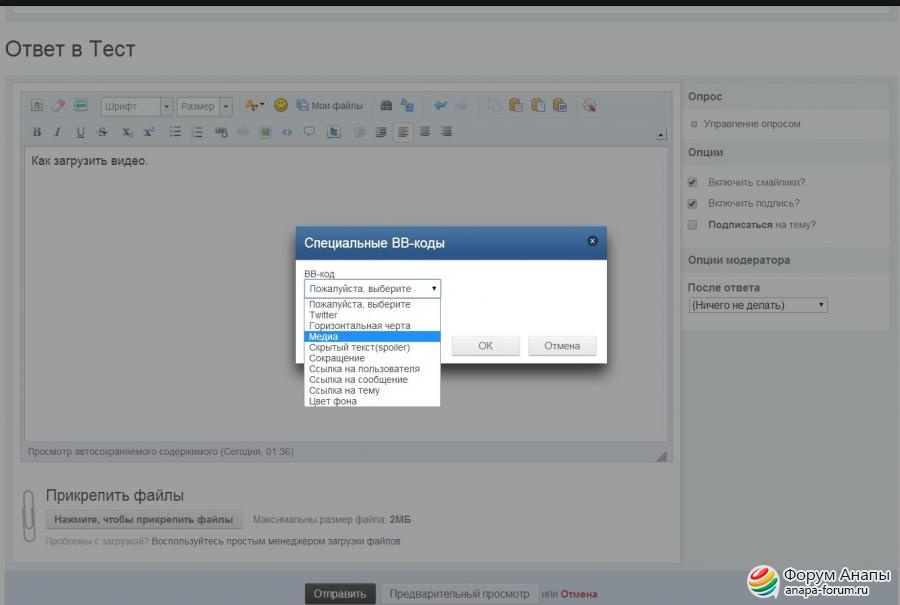Toggle the Включить подпись checkbox
This screenshot has width=900, height=605.
(x=692, y=204)
